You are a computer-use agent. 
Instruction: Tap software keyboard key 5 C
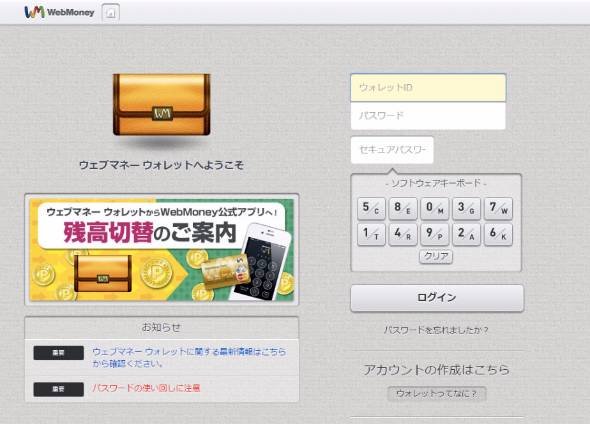[371, 208]
